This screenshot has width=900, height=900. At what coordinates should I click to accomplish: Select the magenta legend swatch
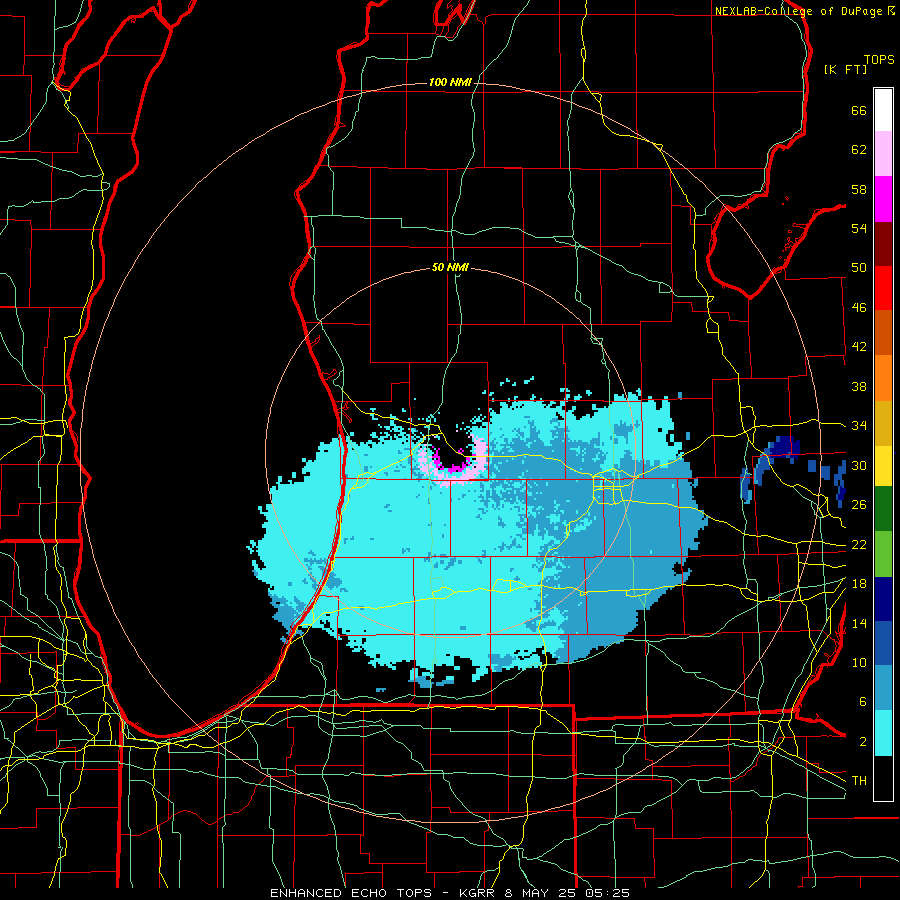[883, 199]
